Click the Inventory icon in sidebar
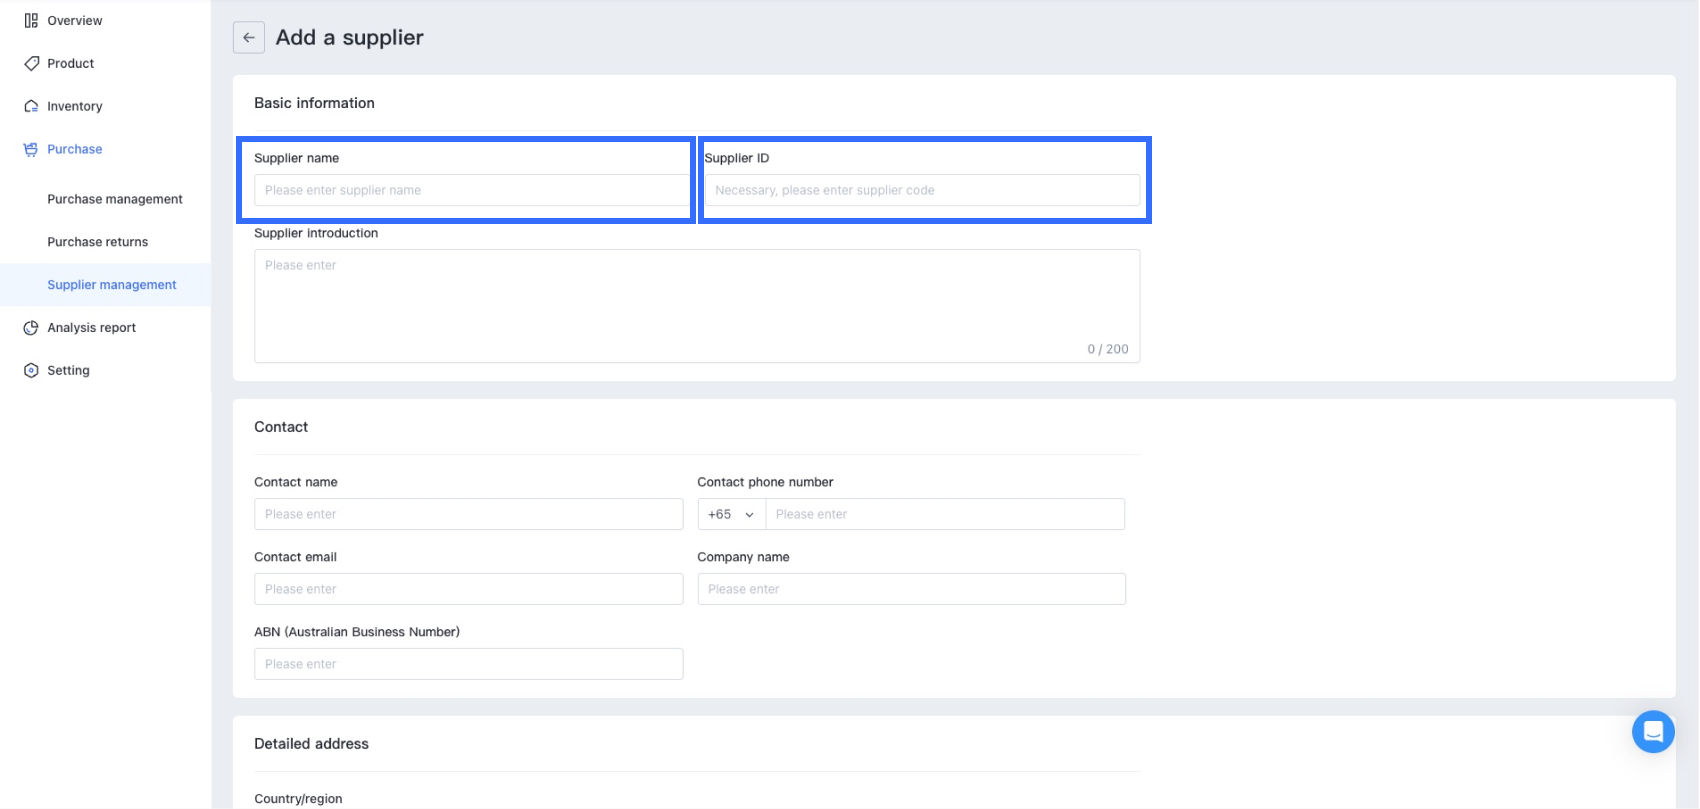 tap(31, 107)
